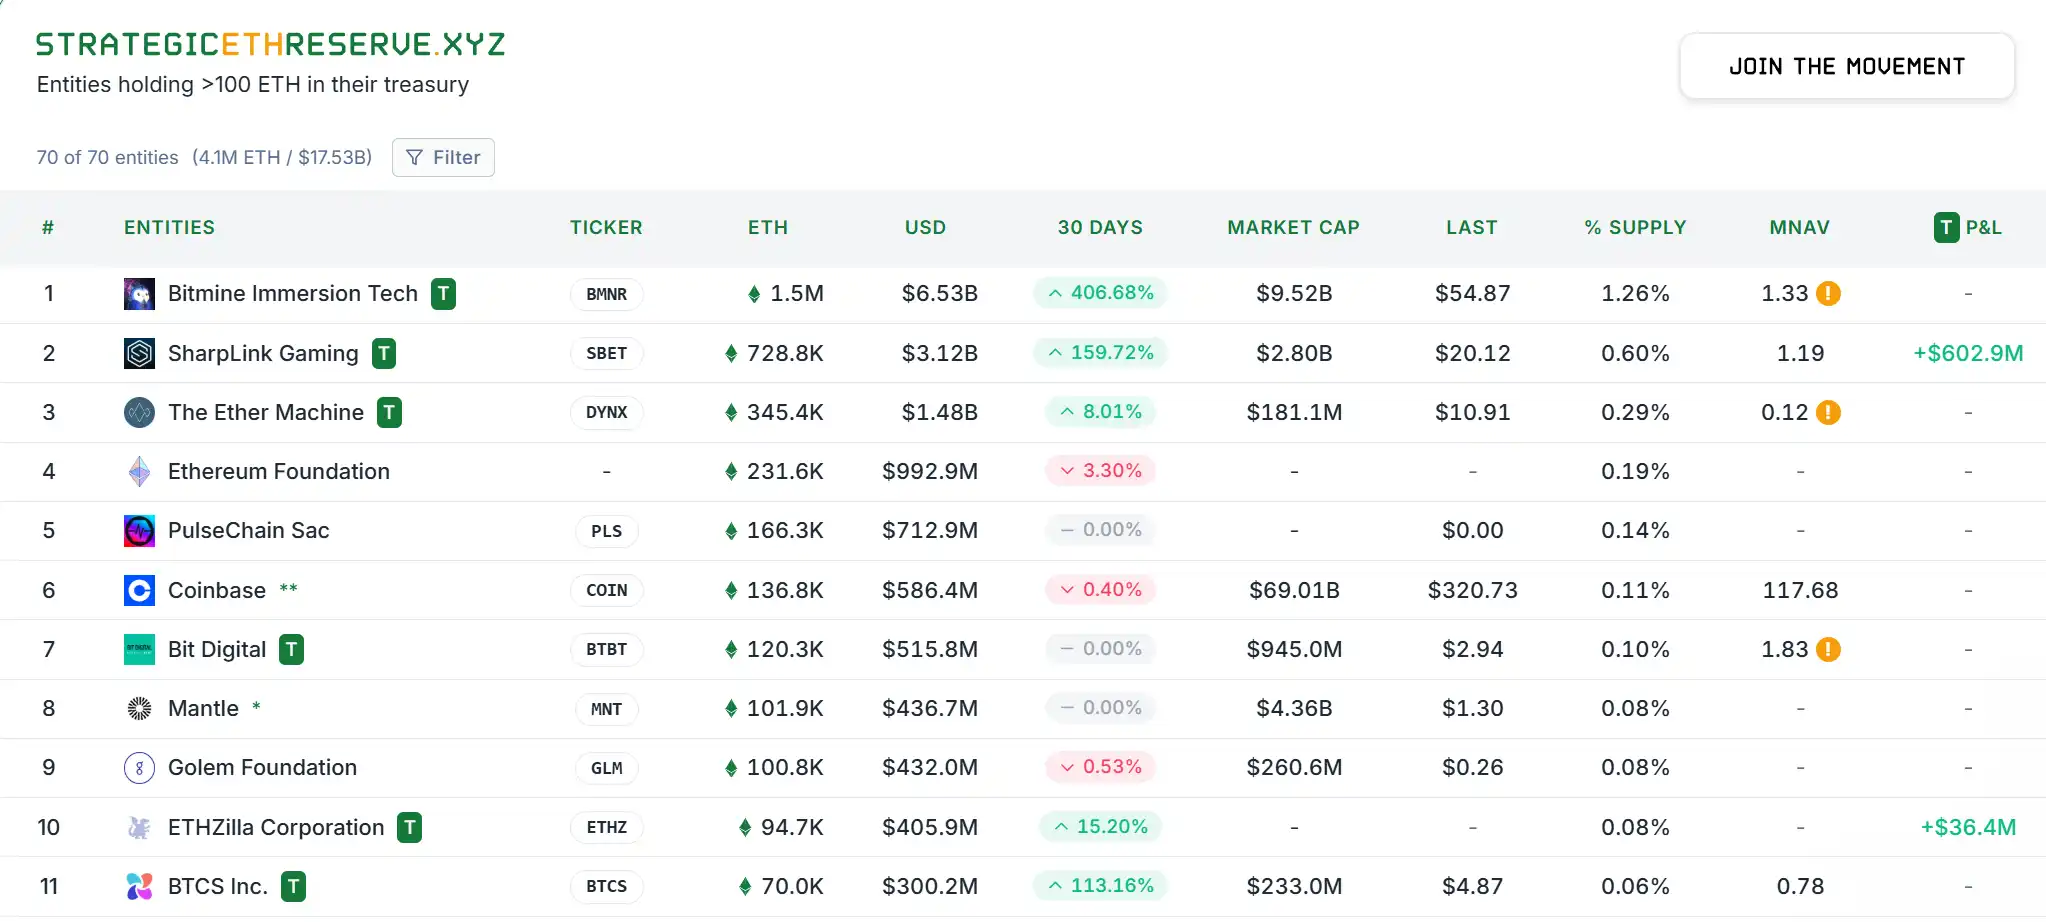
Task: Click the PulseChain Sac logo icon
Action: point(139,531)
